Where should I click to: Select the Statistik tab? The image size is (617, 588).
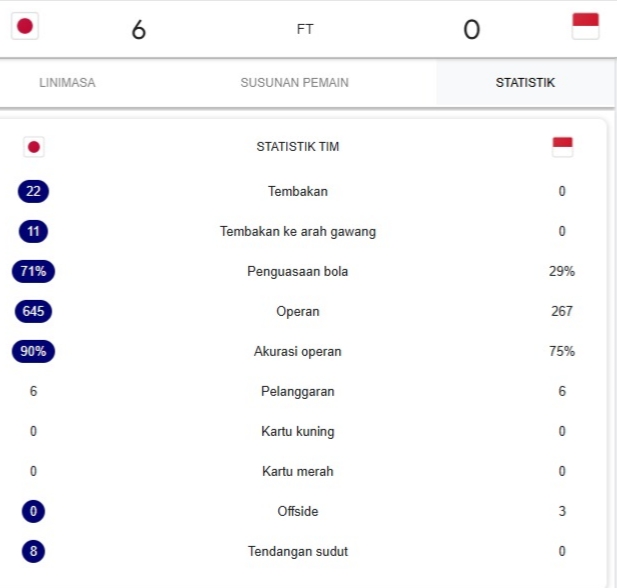[x=525, y=83]
